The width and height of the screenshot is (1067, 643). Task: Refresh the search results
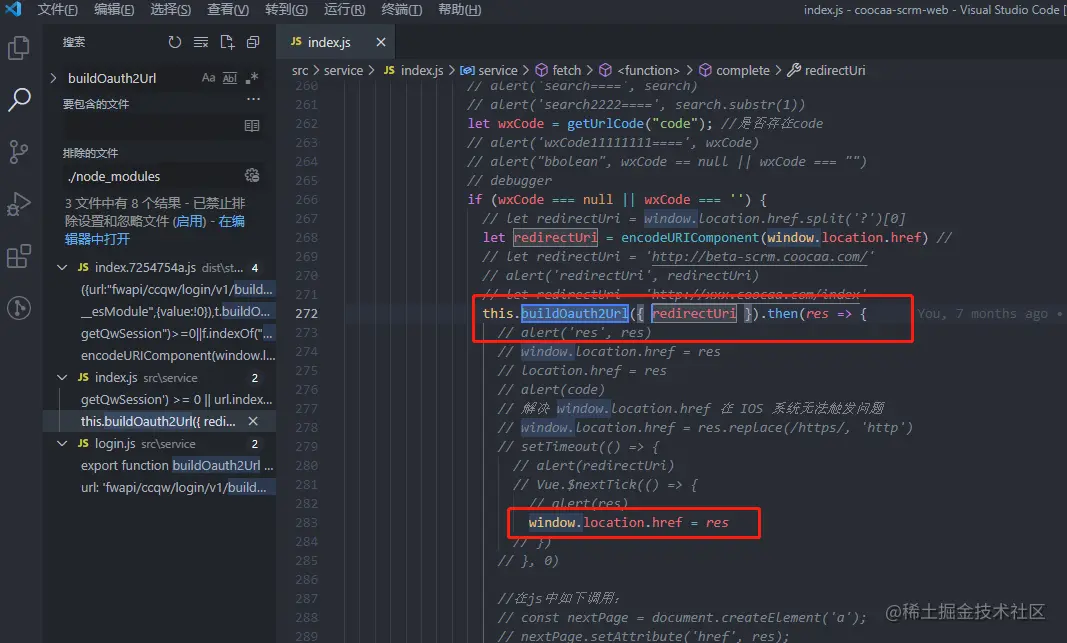pyautogui.click(x=175, y=42)
